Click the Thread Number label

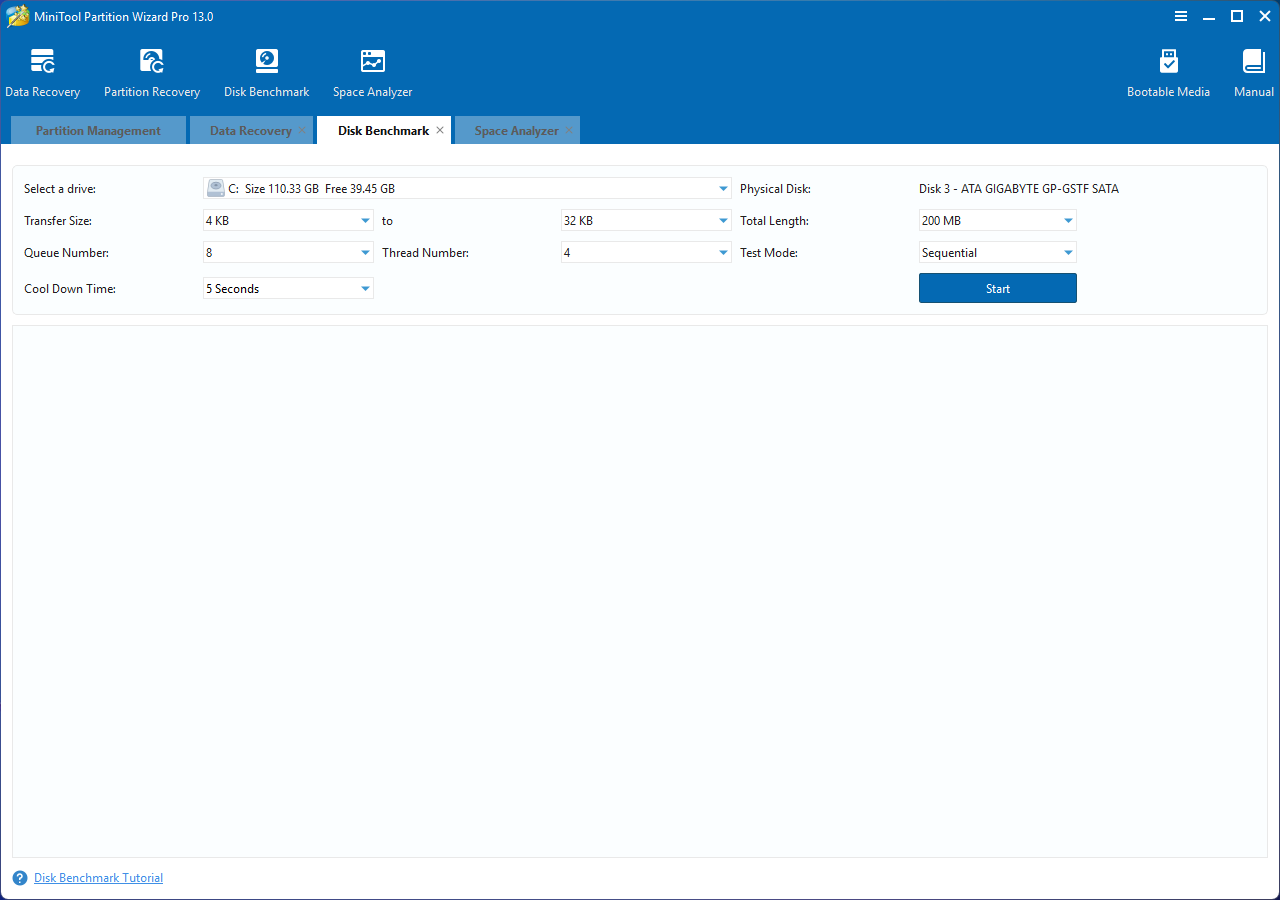coord(425,252)
